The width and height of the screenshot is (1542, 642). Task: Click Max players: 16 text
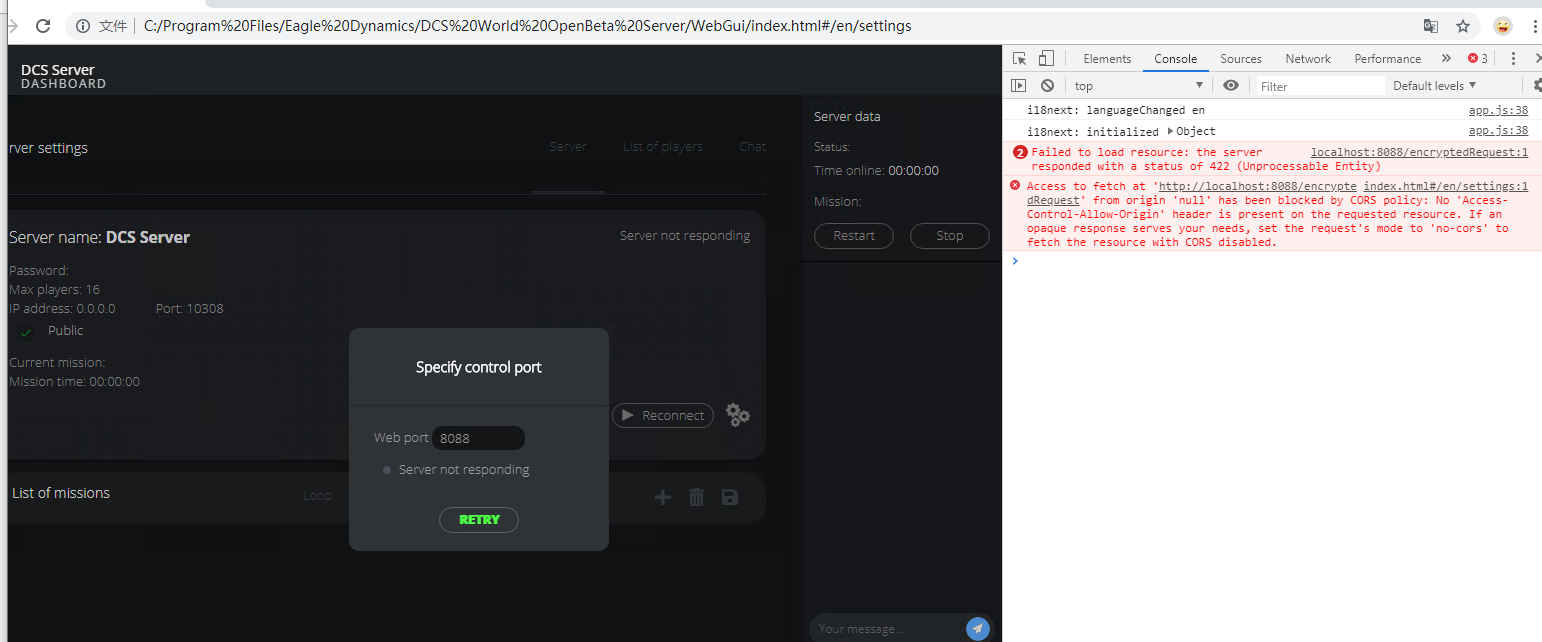click(x=54, y=289)
